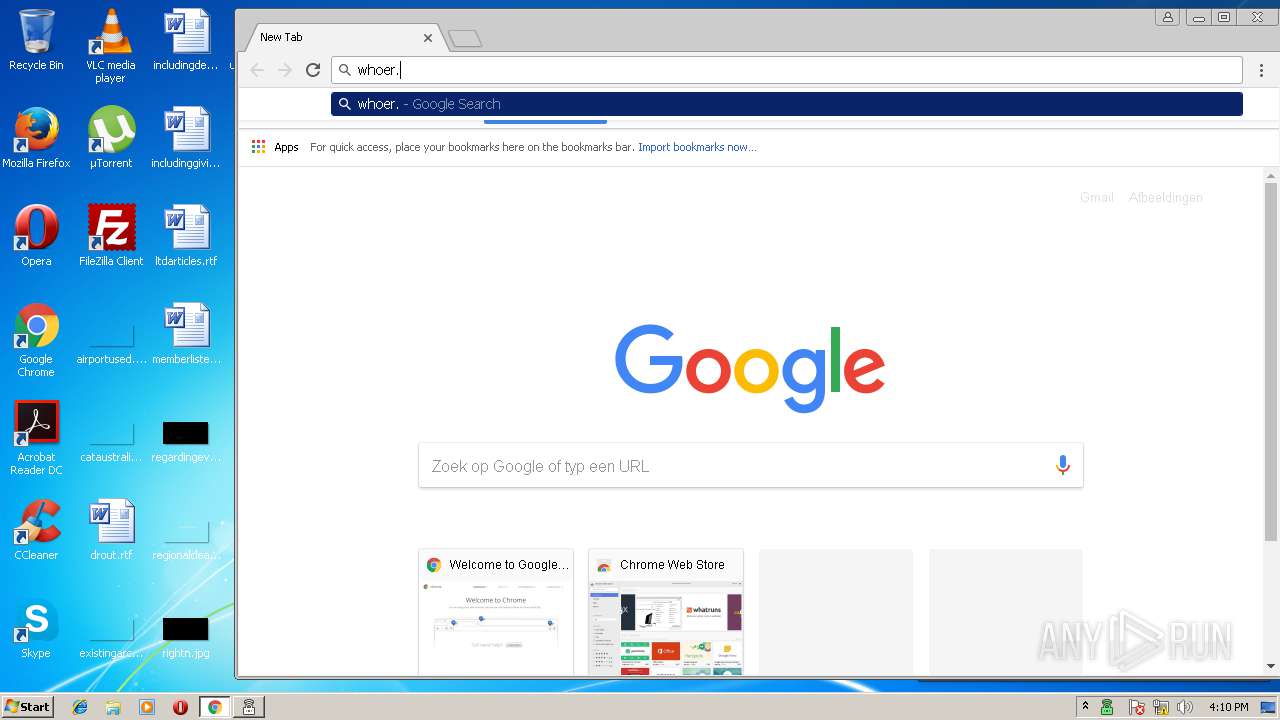Open Internet Explorer from the taskbar
Image resolution: width=1280 pixels, height=720 pixels.
pyautogui.click(x=80, y=707)
